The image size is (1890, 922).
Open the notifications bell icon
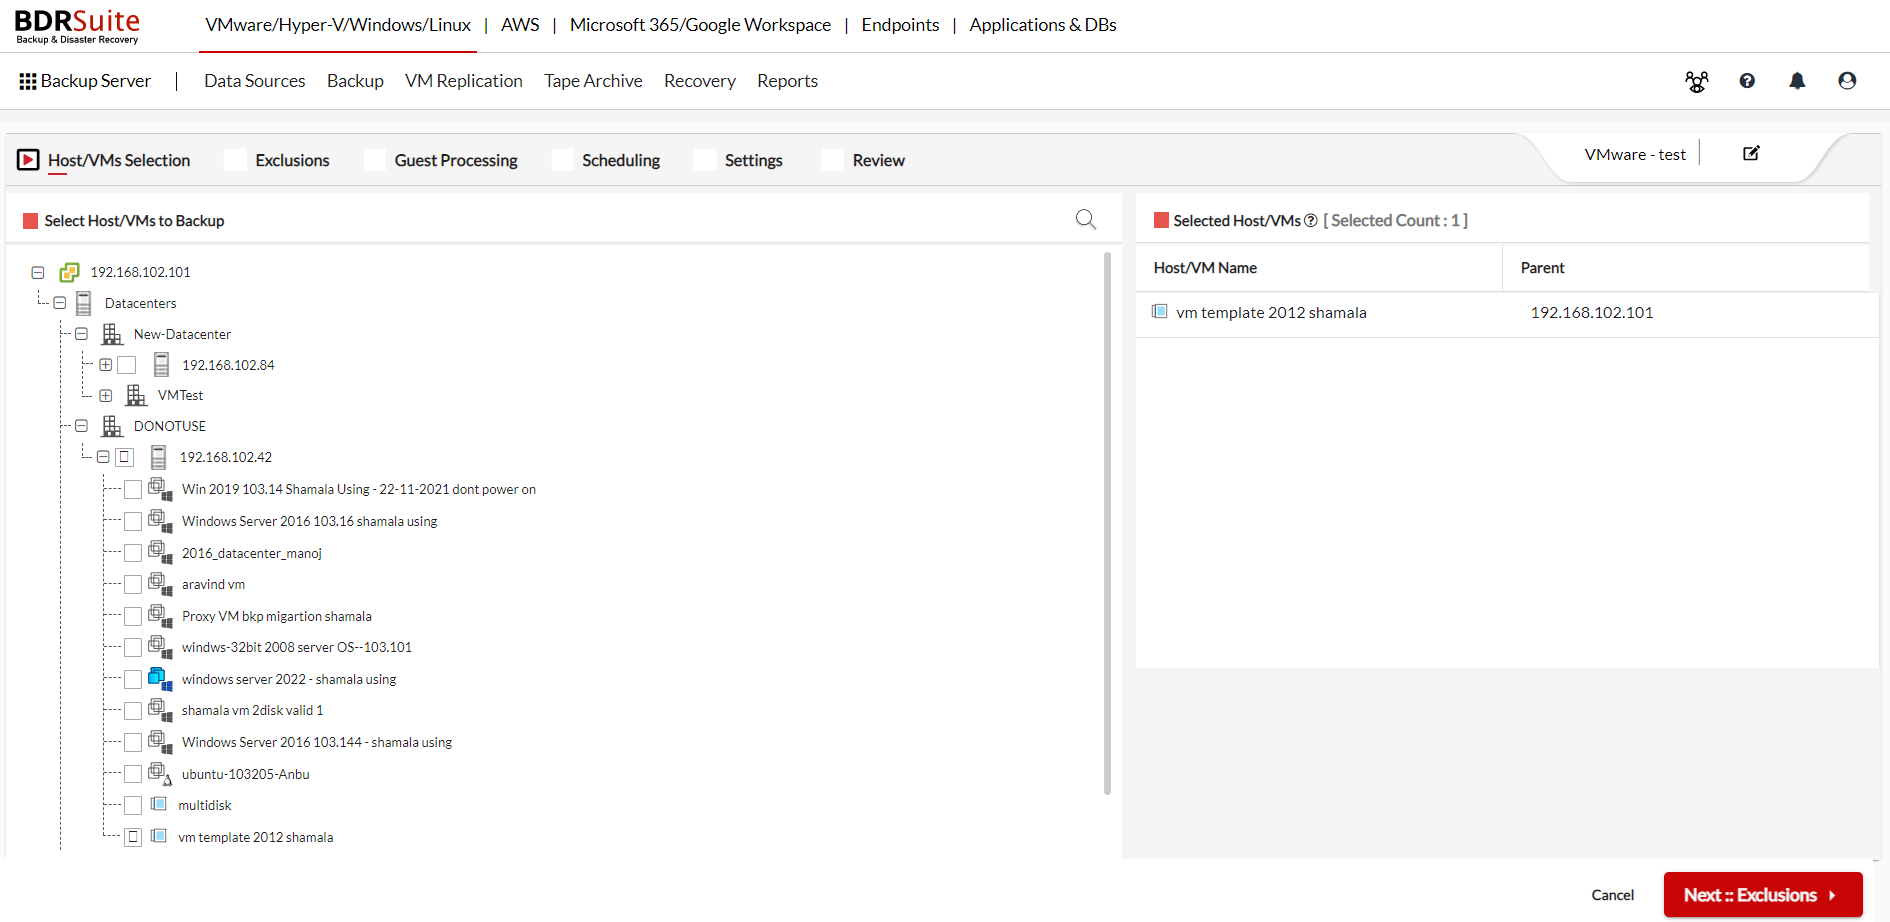pos(1797,81)
